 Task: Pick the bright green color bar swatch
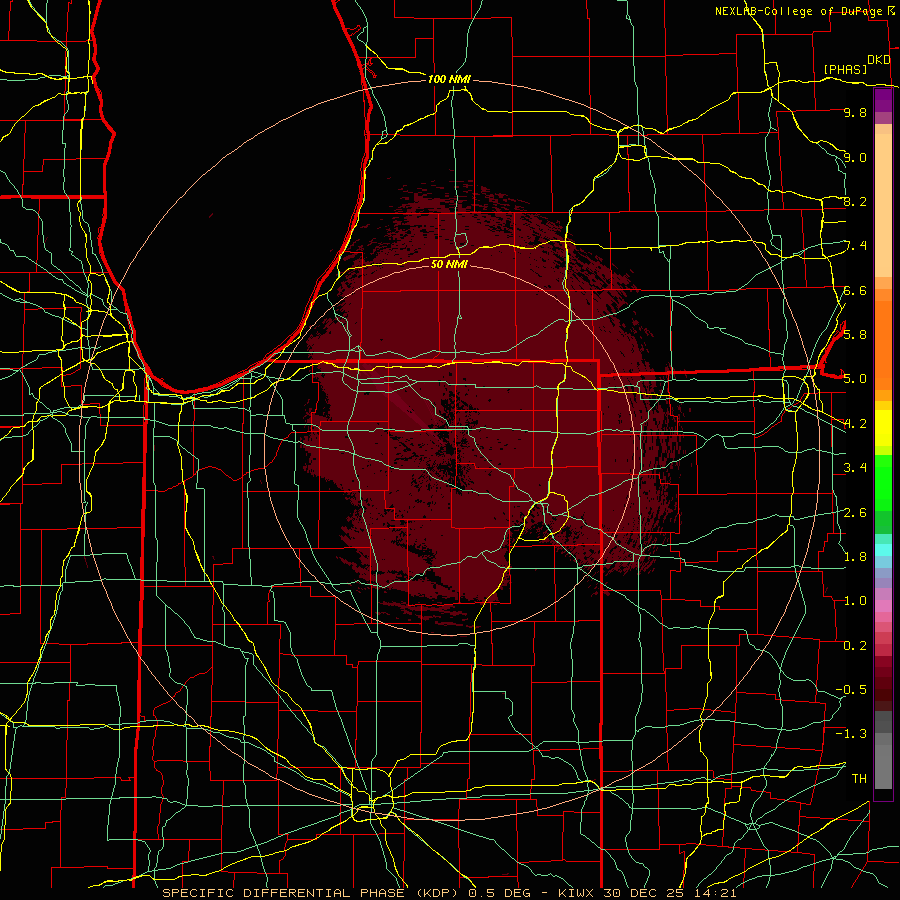883,482
